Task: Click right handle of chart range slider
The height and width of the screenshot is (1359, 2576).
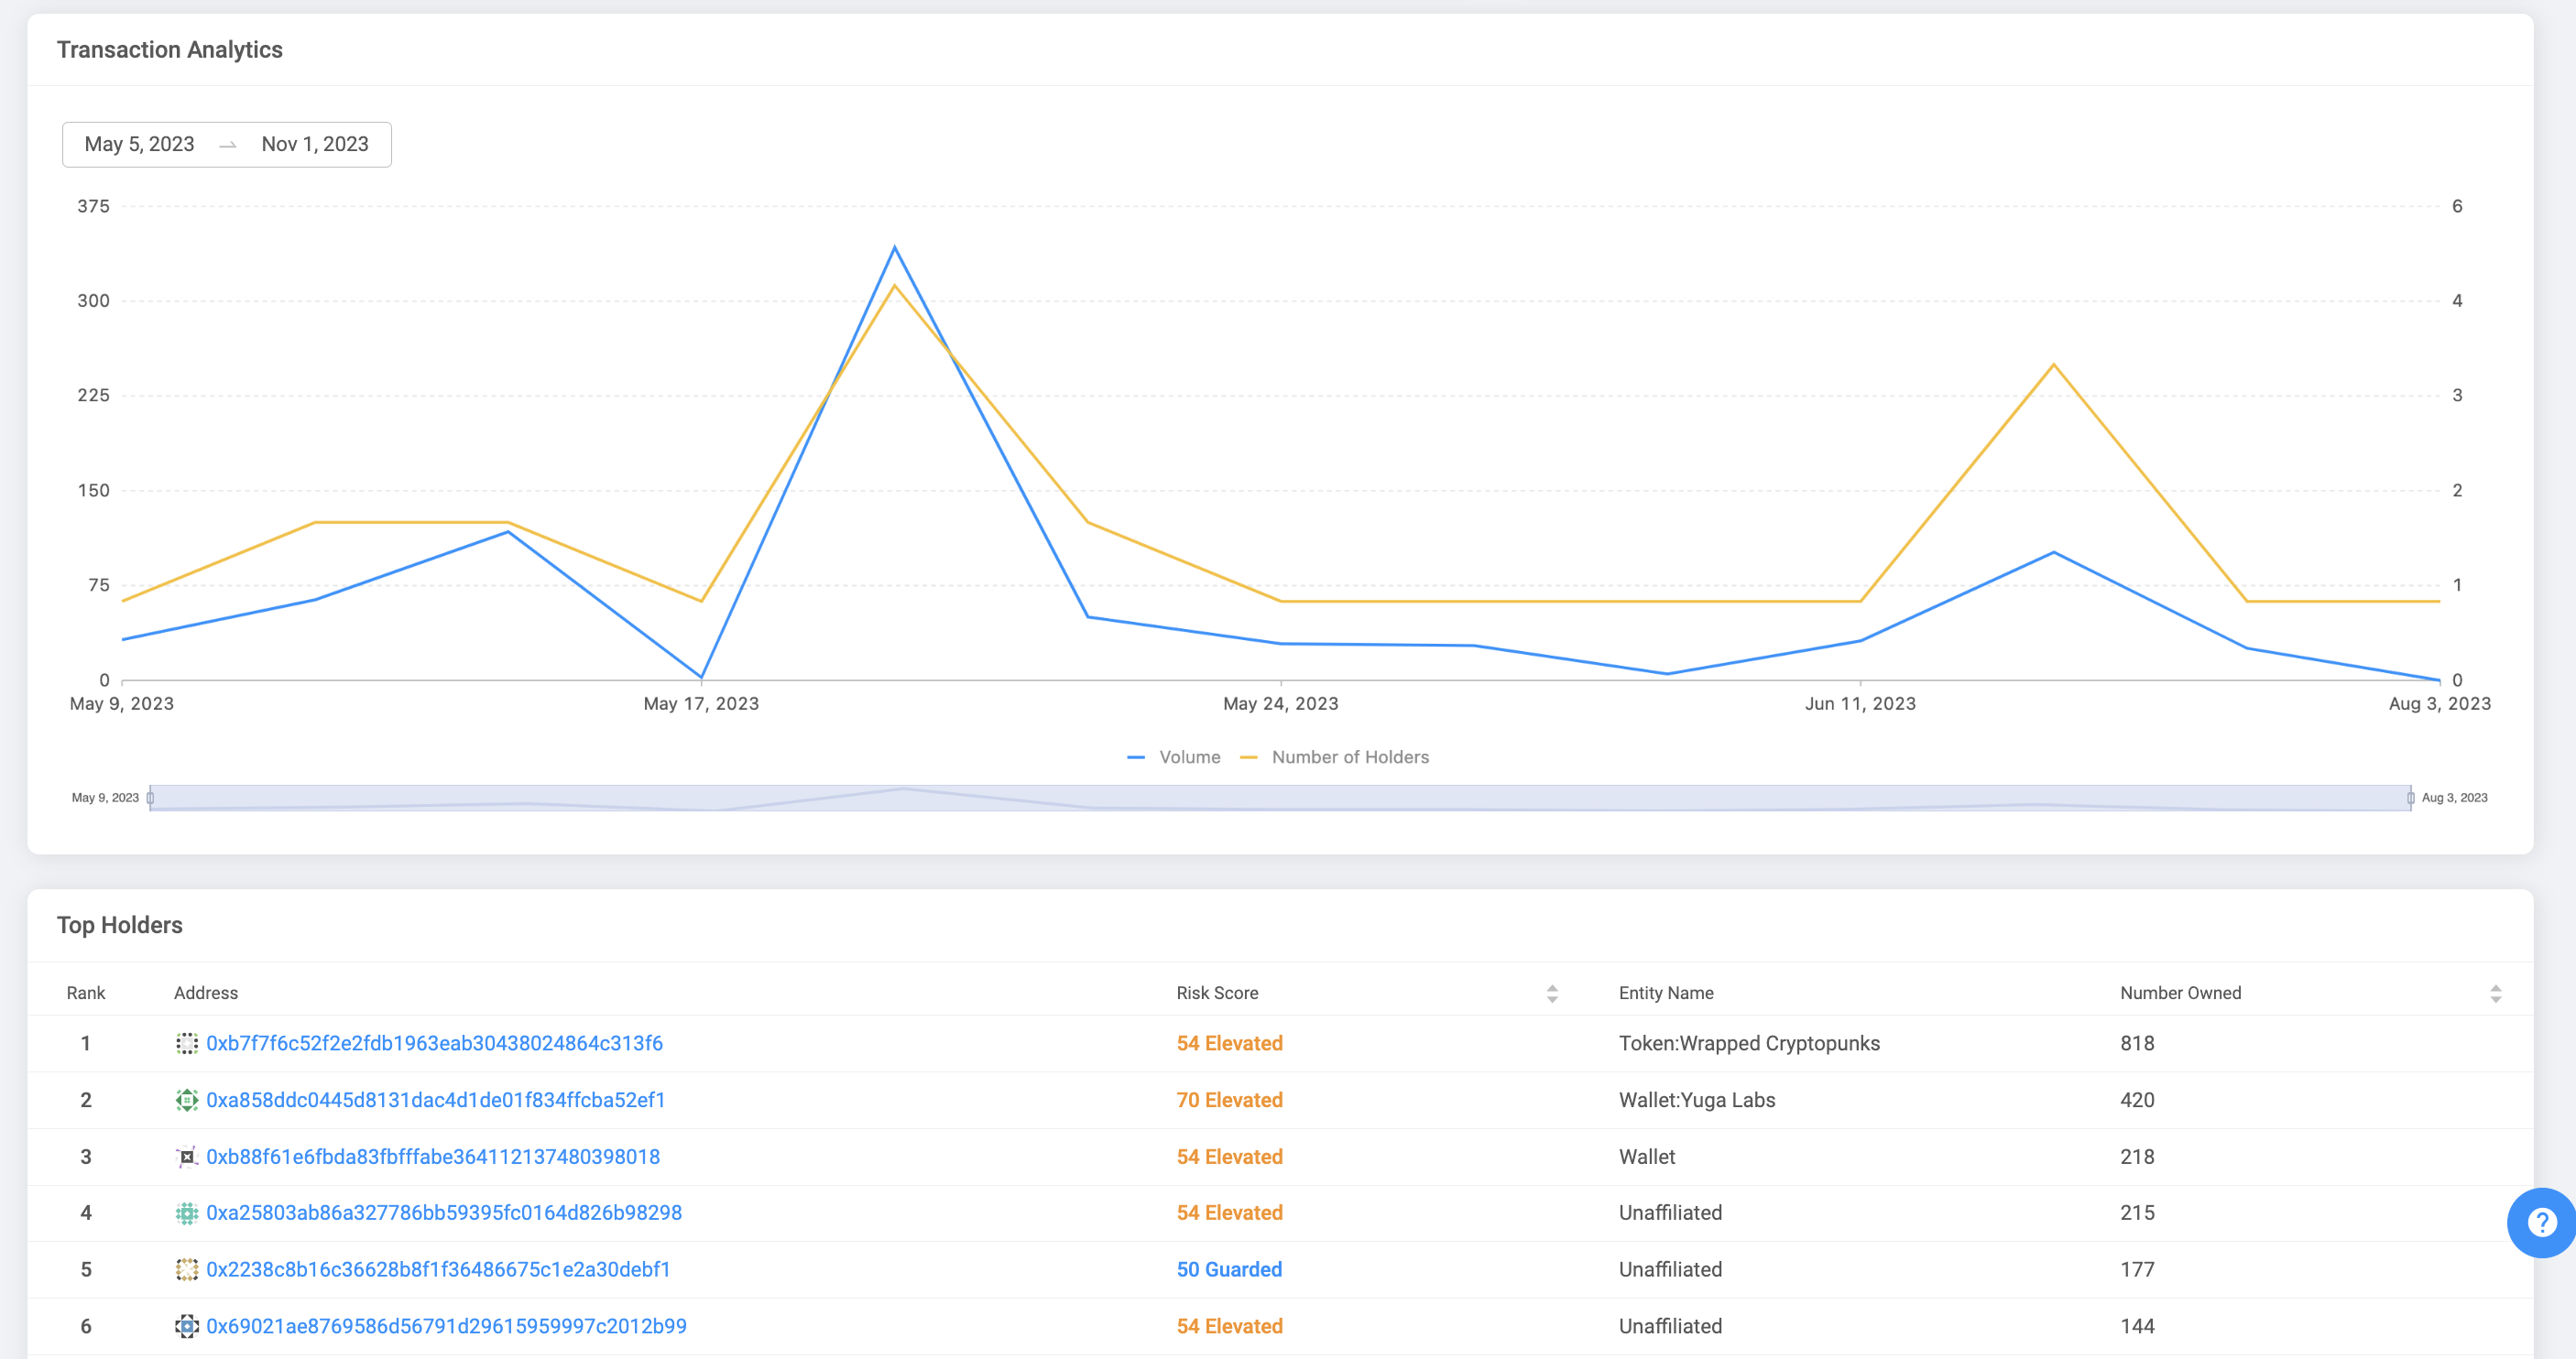Action: tap(2410, 798)
